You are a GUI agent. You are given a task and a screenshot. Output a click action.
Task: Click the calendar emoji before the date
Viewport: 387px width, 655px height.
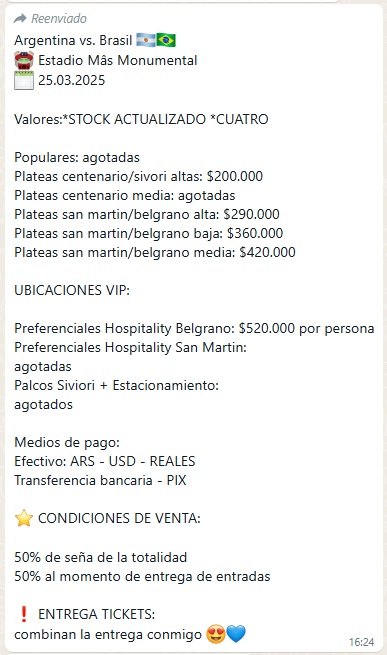click(24, 80)
